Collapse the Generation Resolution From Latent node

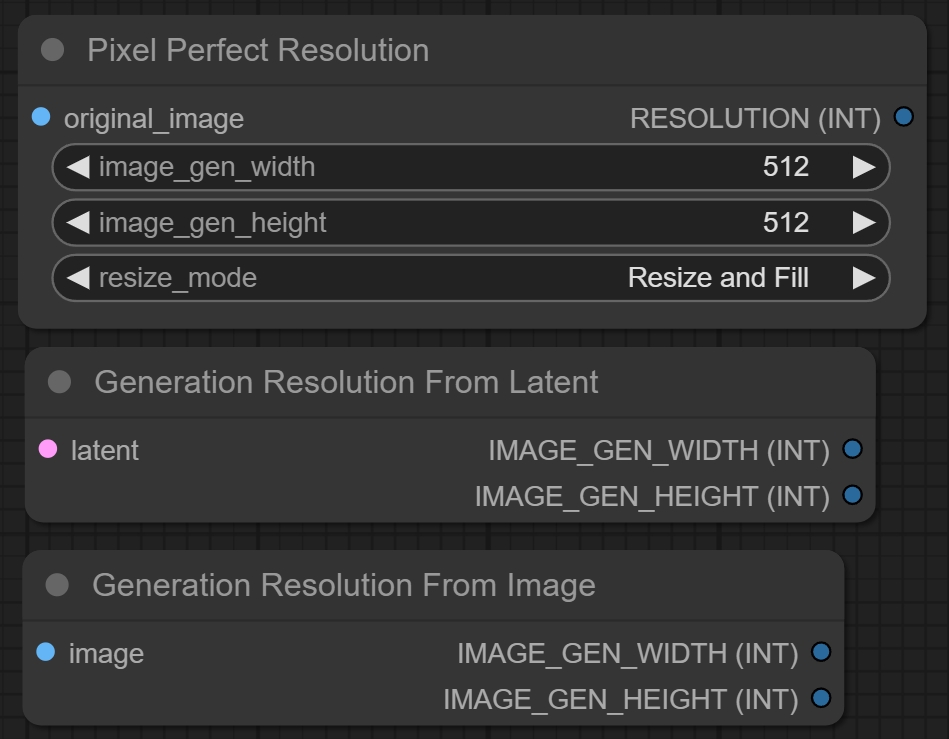(60, 381)
